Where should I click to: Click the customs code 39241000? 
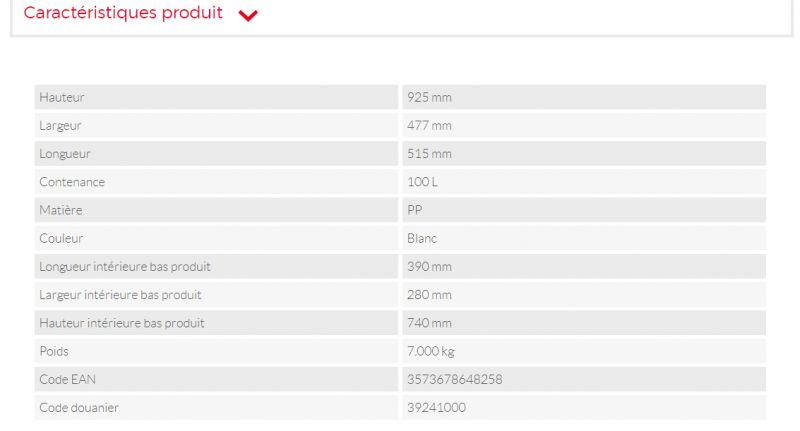tap(436, 407)
